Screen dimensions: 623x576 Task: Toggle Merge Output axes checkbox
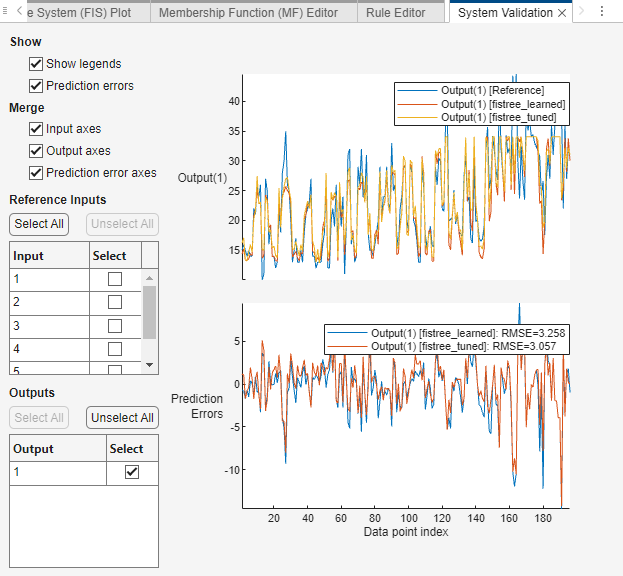(x=37, y=151)
